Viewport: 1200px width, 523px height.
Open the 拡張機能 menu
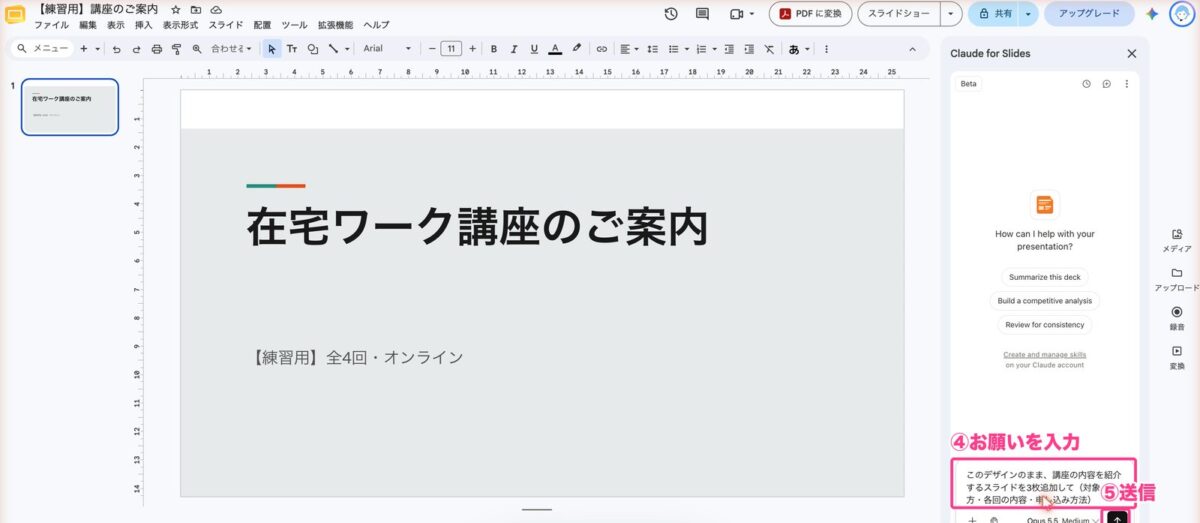coord(336,24)
